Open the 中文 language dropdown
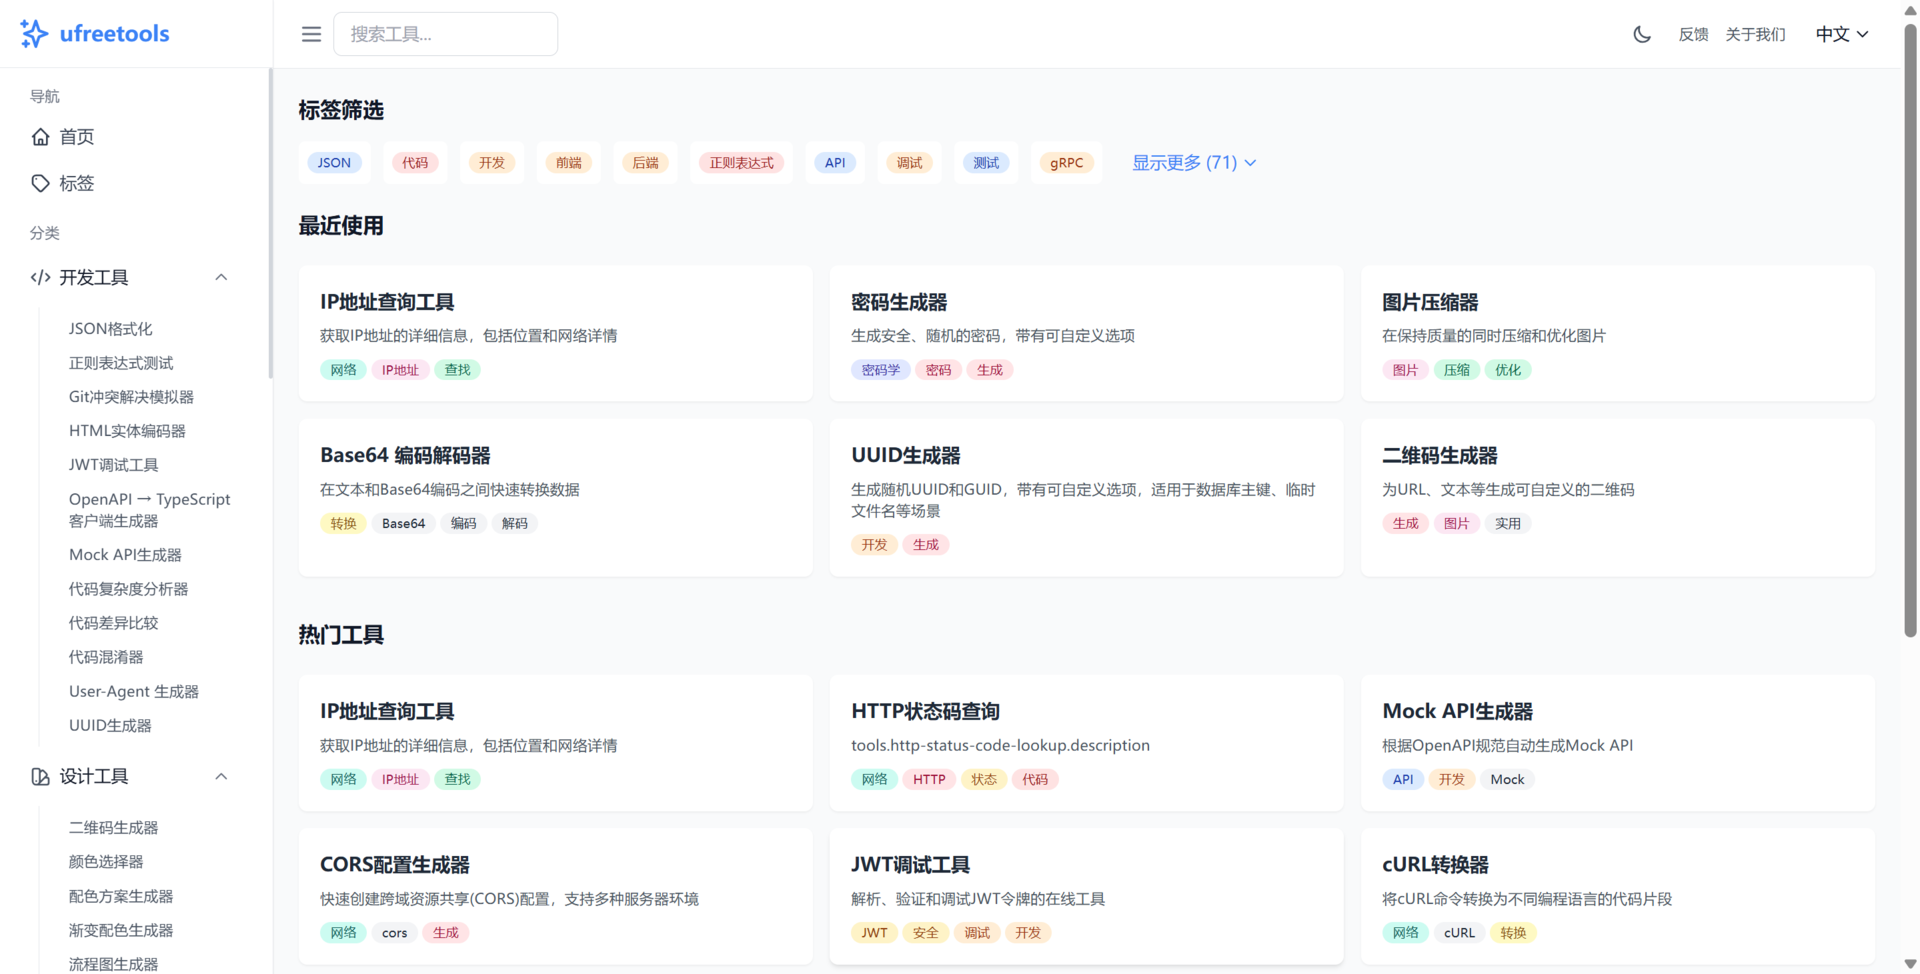This screenshot has width=1920, height=974. pos(1841,34)
